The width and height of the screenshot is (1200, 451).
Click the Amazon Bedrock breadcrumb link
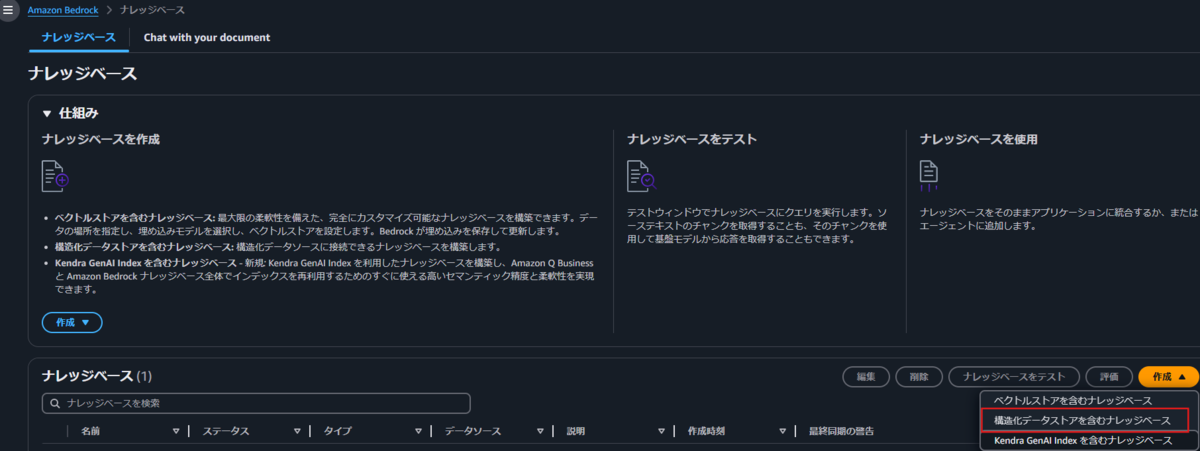pyautogui.click(x=63, y=10)
